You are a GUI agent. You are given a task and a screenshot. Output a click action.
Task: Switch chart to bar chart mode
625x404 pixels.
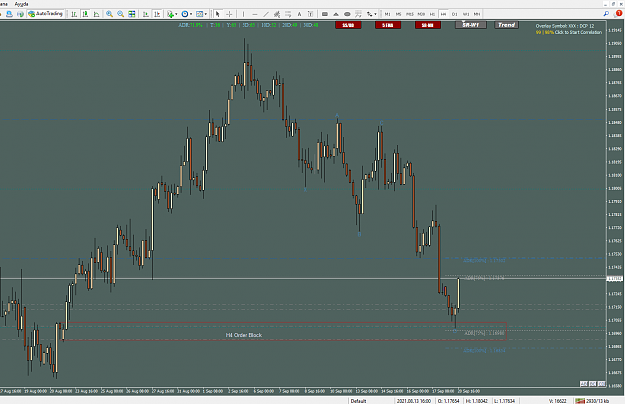point(74,14)
